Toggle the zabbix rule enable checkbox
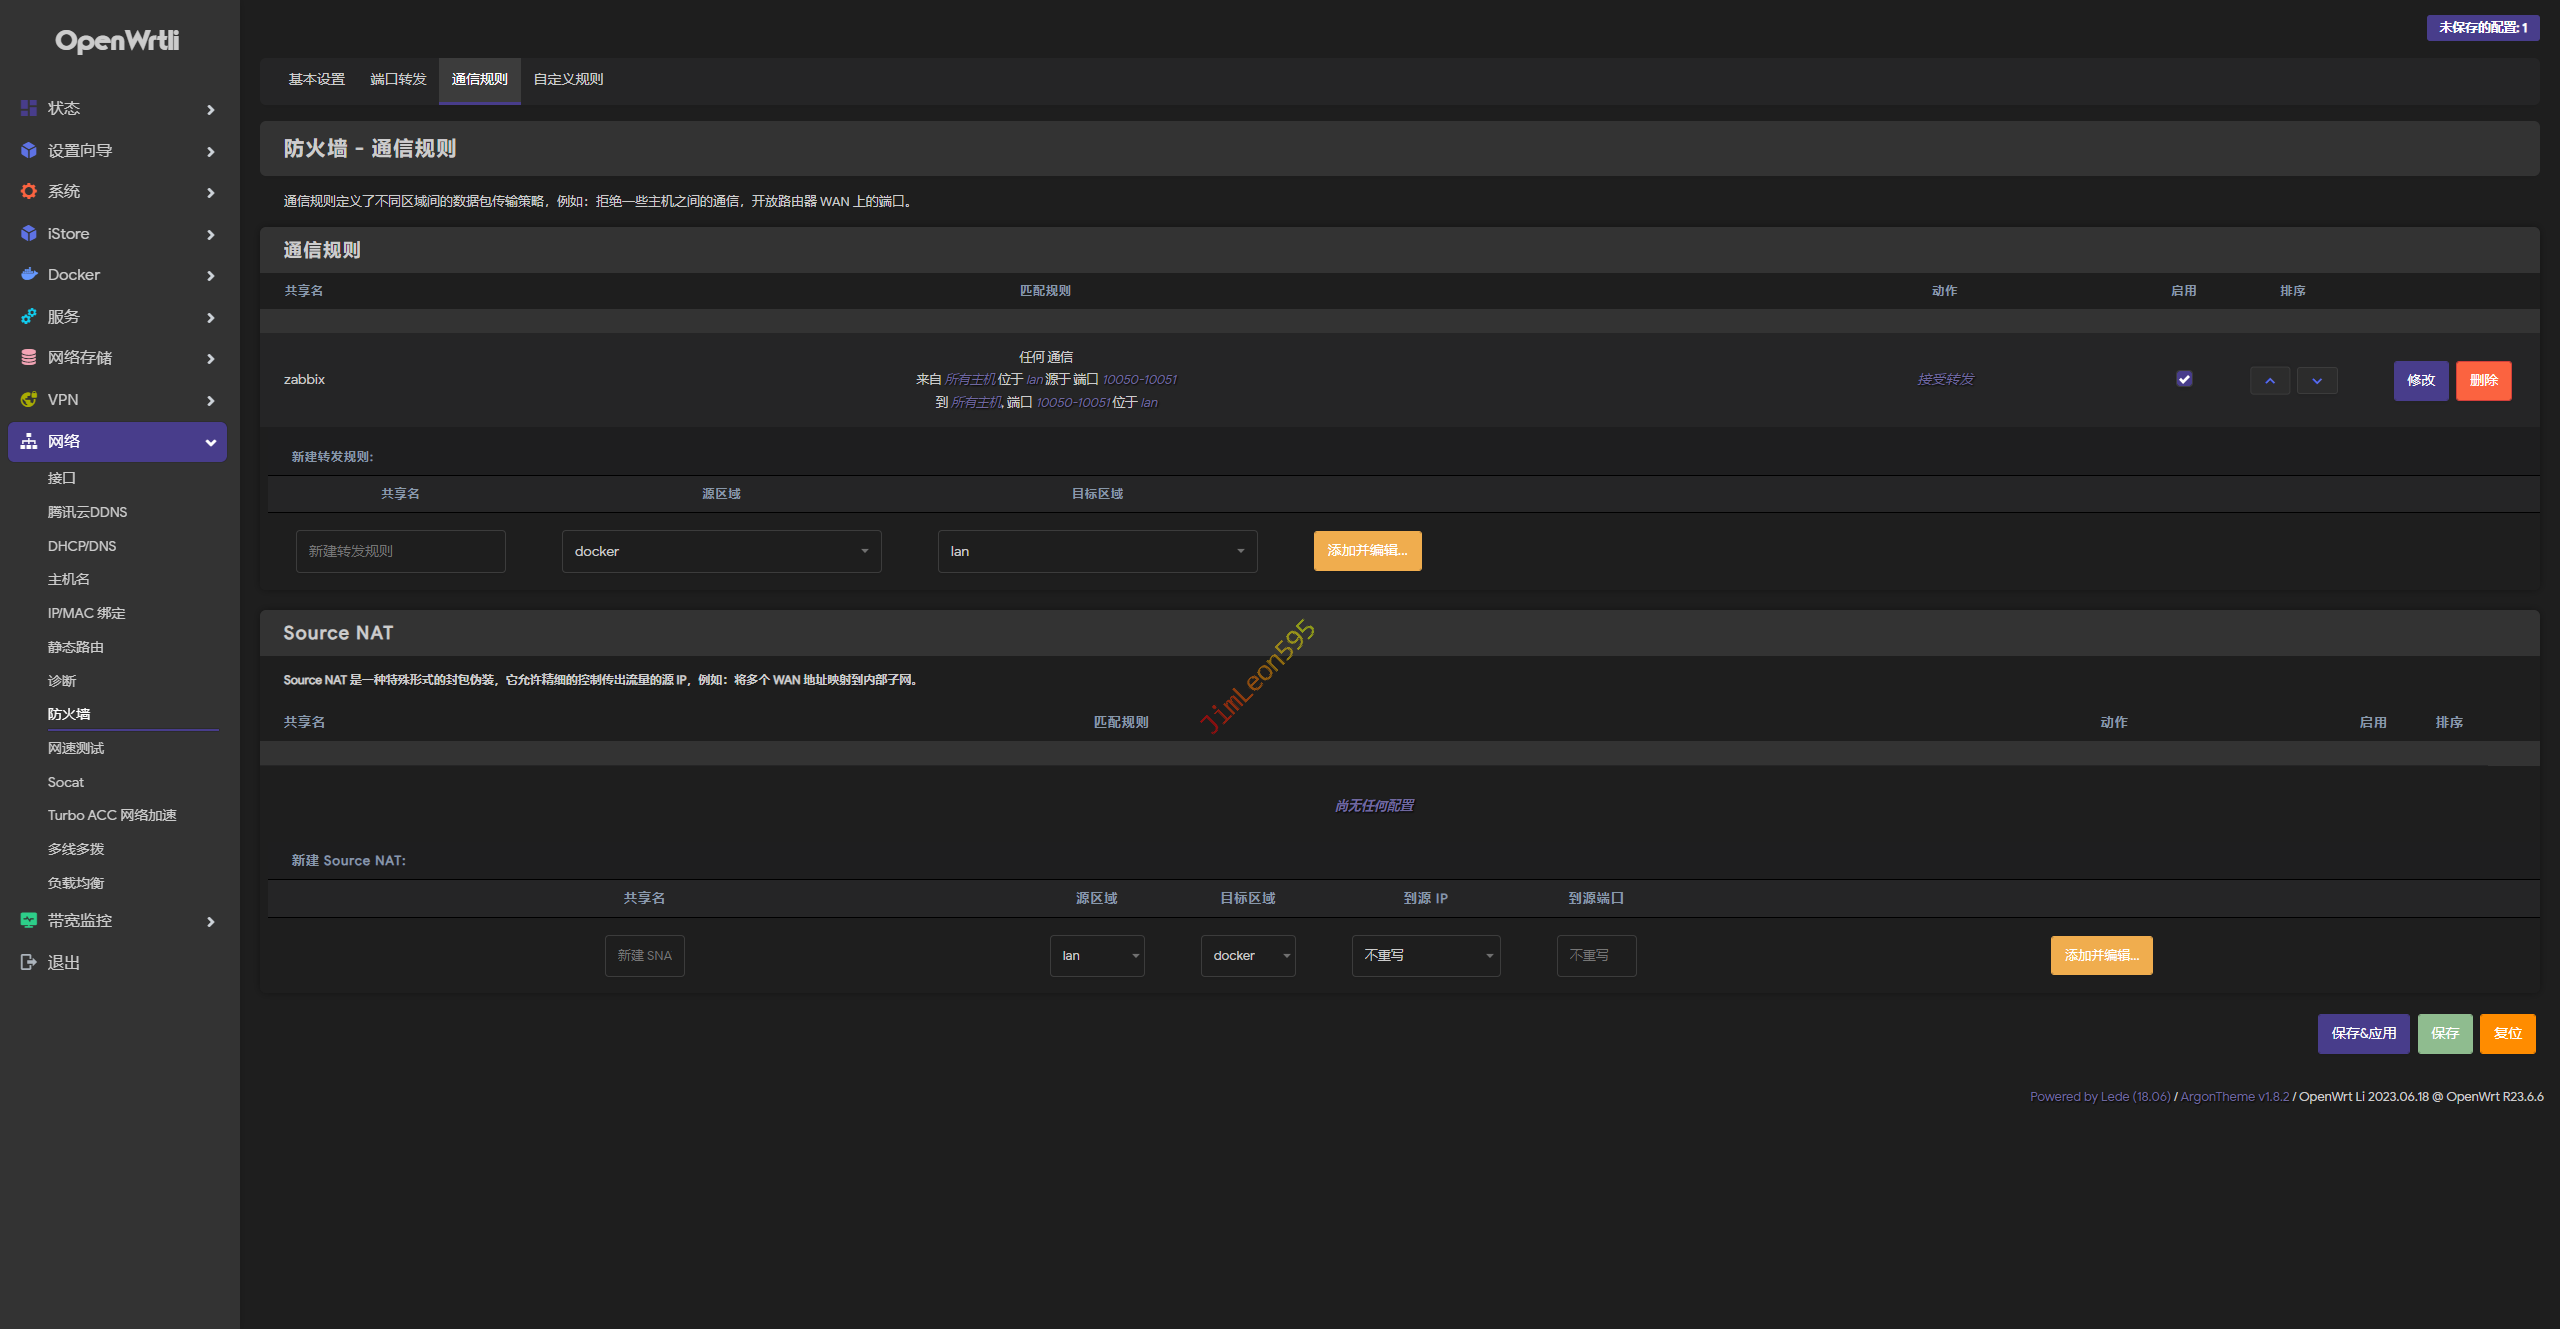 click(2184, 379)
